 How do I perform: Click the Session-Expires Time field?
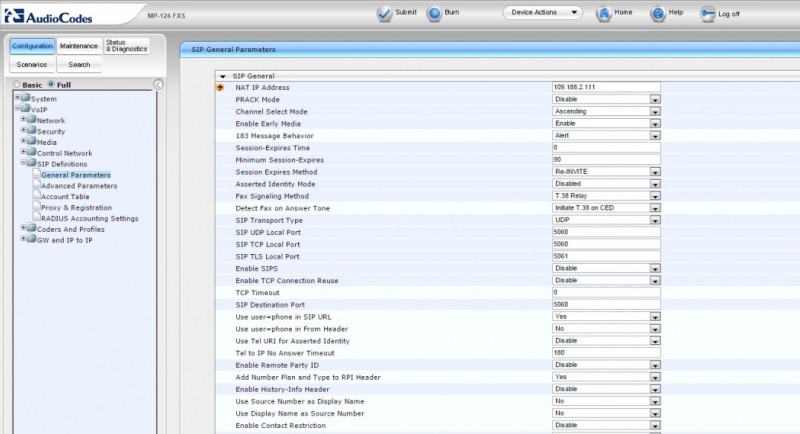click(606, 147)
